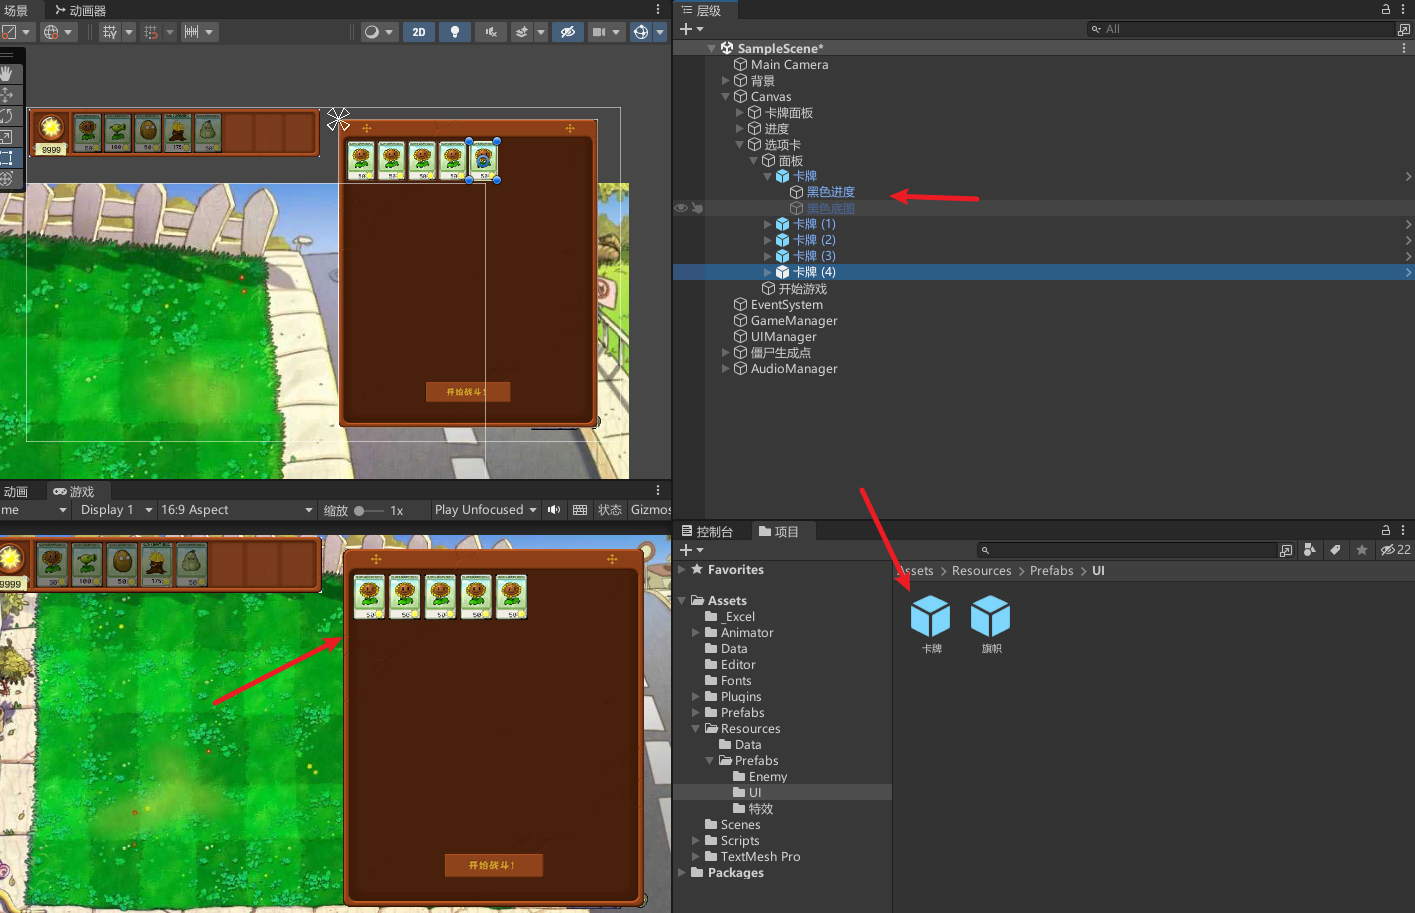This screenshot has height=913, width=1415.
Task: Collapse the Resources folder in Project tree
Action: tap(696, 729)
